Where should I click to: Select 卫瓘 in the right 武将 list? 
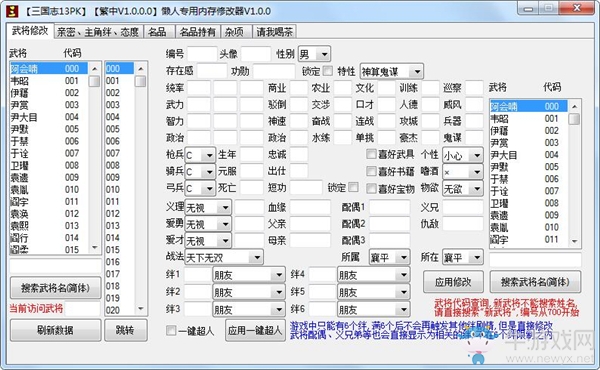(x=529, y=203)
